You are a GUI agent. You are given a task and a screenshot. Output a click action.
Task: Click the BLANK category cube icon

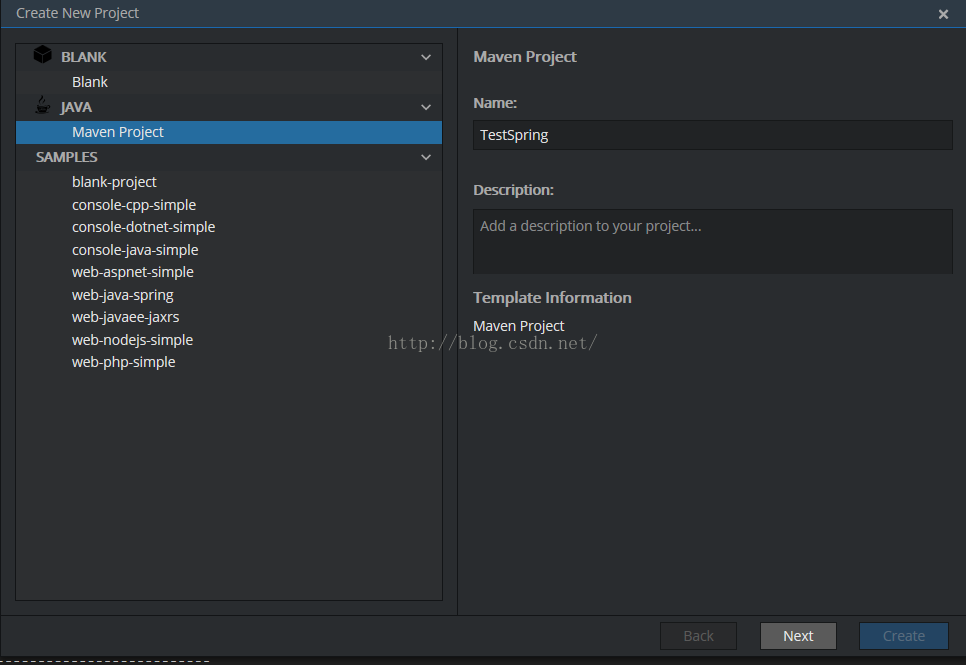pos(43,55)
